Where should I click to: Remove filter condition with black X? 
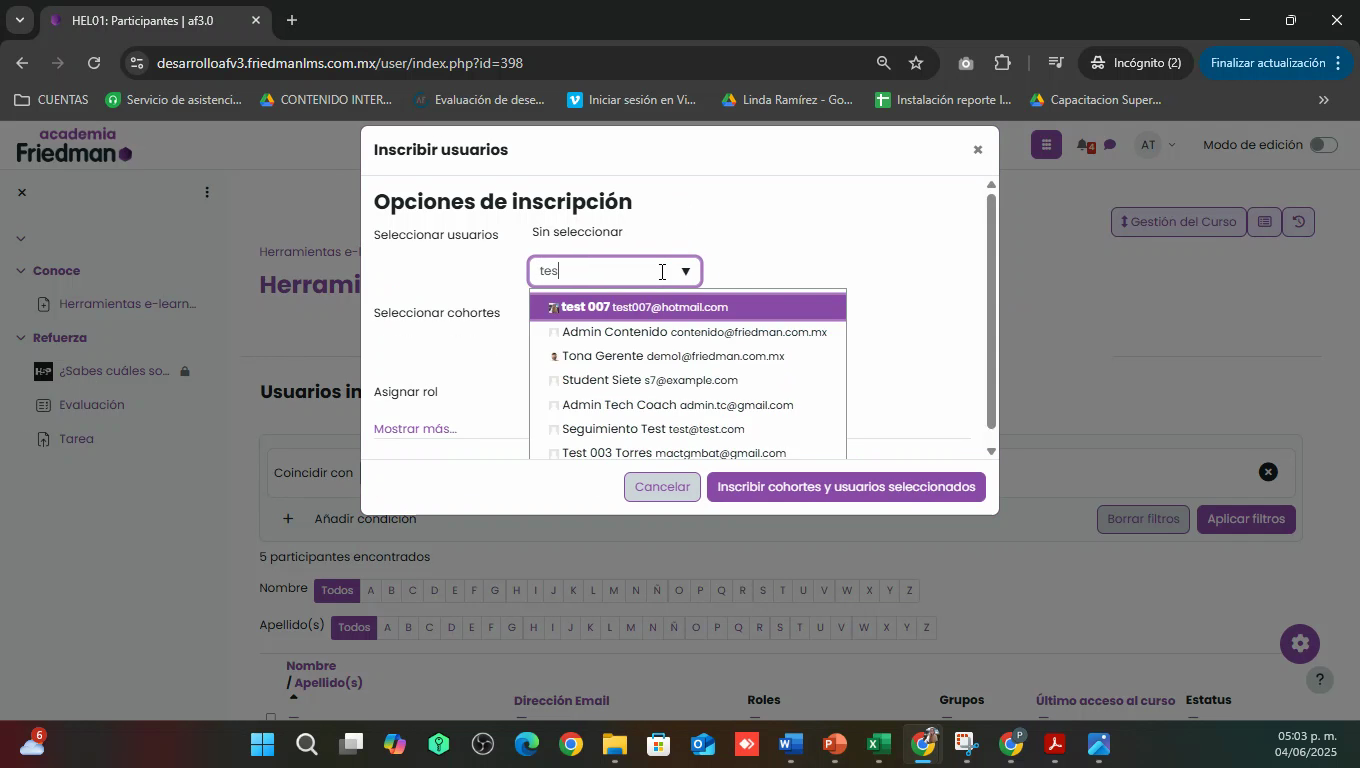[x=1268, y=472]
